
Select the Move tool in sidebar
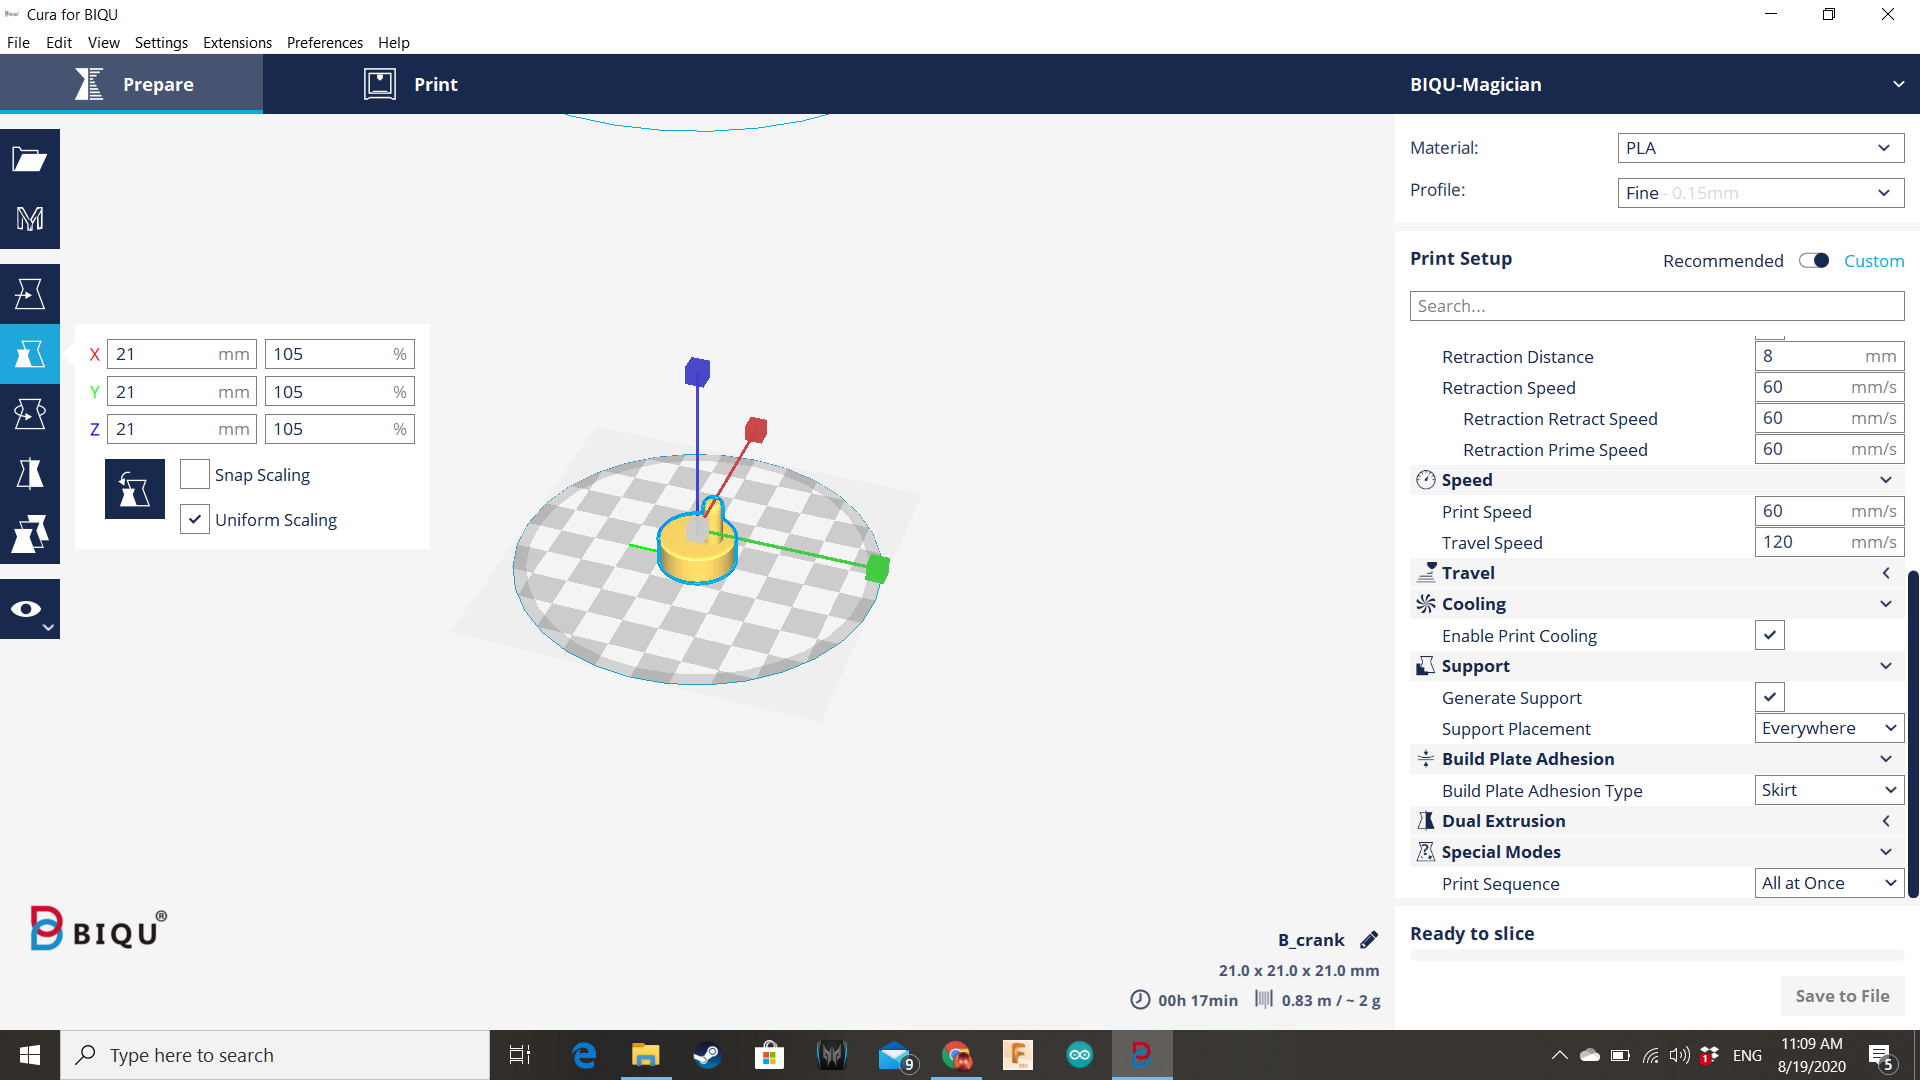click(x=29, y=294)
